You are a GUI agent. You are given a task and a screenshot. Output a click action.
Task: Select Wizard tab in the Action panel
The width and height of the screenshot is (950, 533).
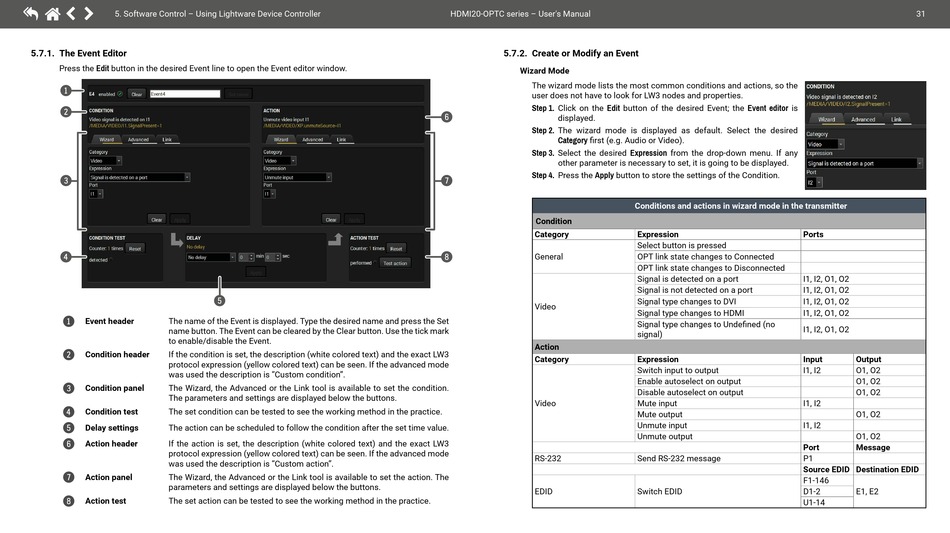pos(281,139)
